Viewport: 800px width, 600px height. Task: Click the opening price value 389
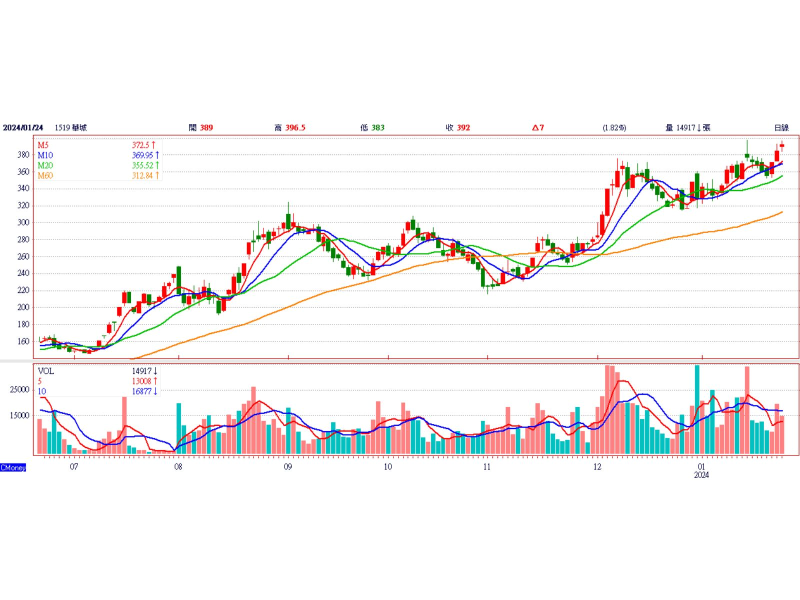pyautogui.click(x=204, y=128)
